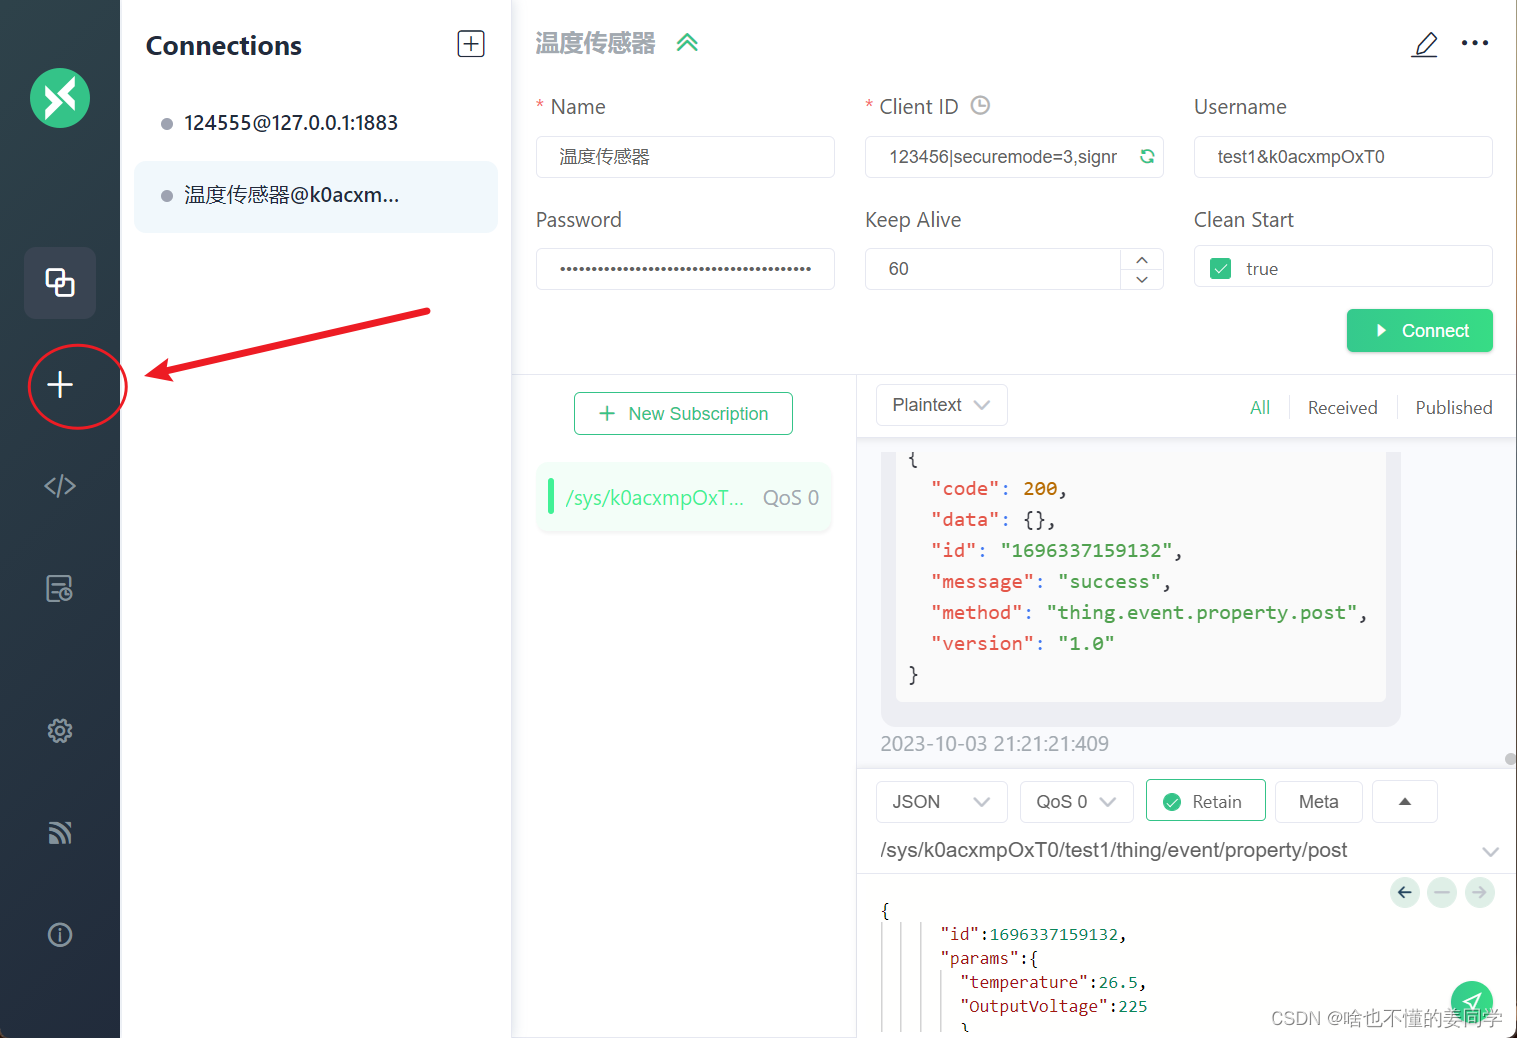Screen dimensions: 1517x1038
Task: Uncheck the Clean Start true checkbox
Action: click(1220, 268)
